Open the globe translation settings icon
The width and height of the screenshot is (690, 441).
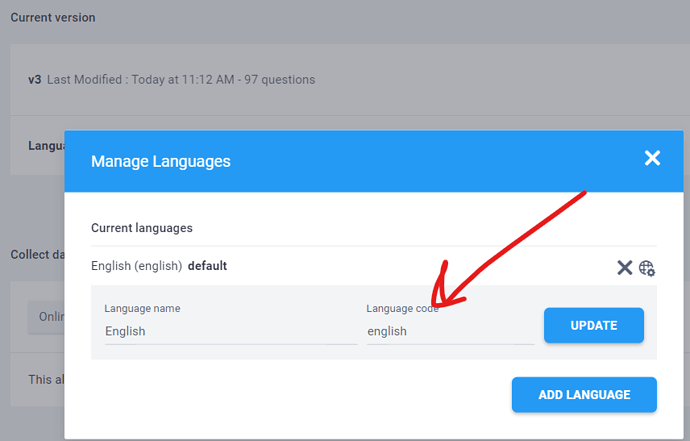(647, 268)
